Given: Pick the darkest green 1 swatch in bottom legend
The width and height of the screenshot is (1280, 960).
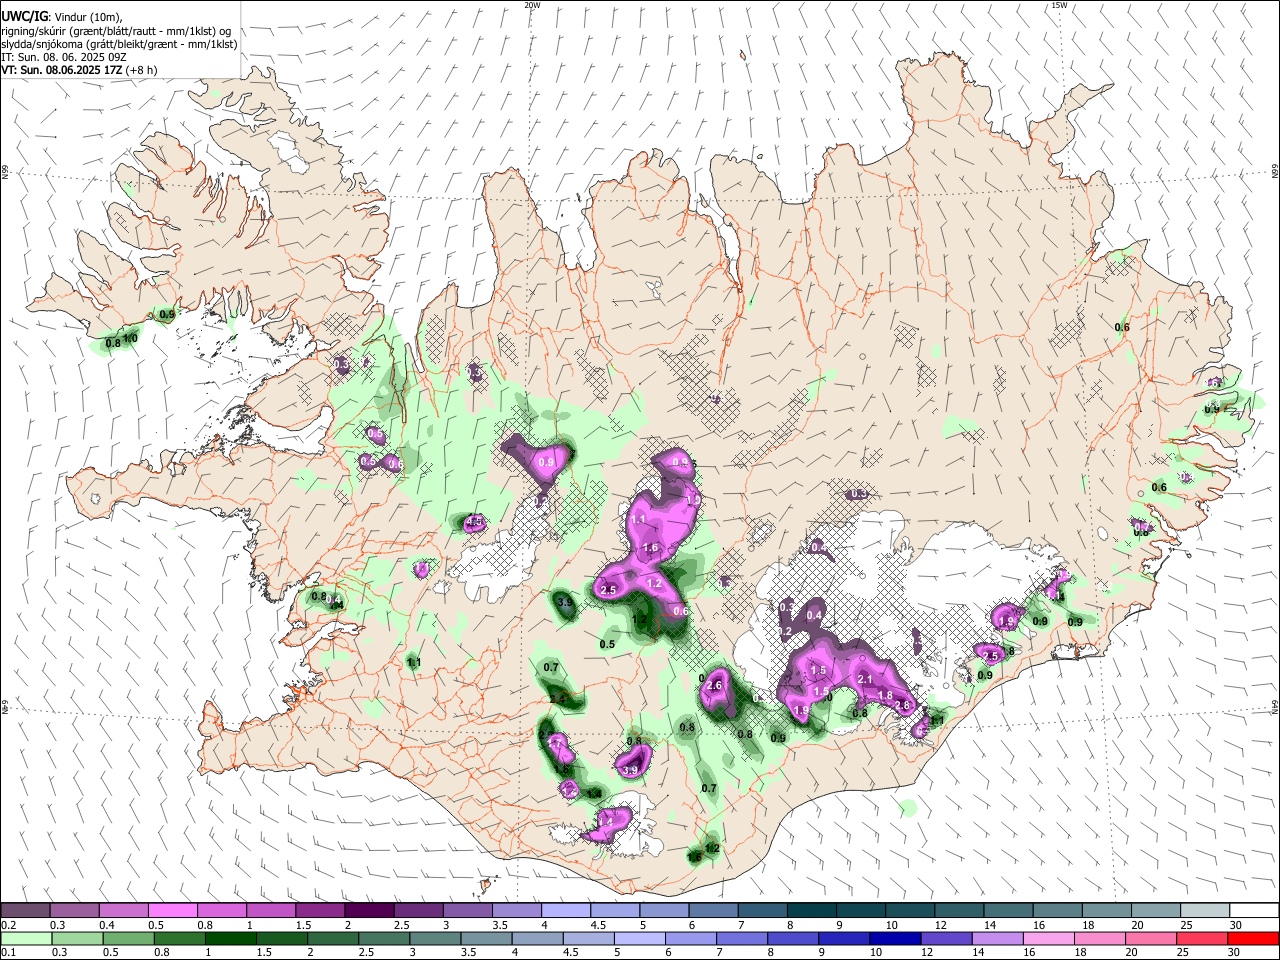Looking at the screenshot, I should pyautogui.click(x=231, y=939).
